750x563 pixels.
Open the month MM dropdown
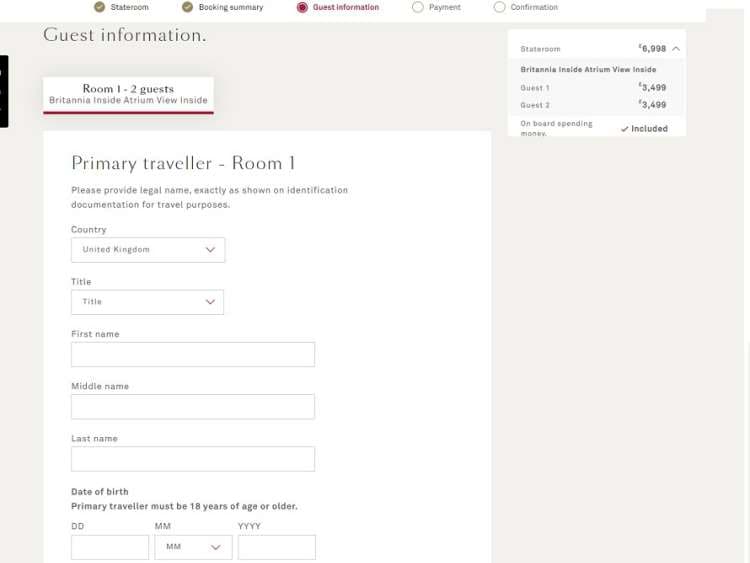(x=193, y=547)
